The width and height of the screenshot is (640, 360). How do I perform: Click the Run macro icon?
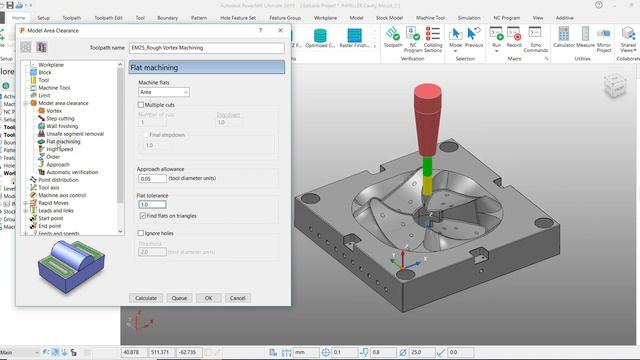point(496,34)
